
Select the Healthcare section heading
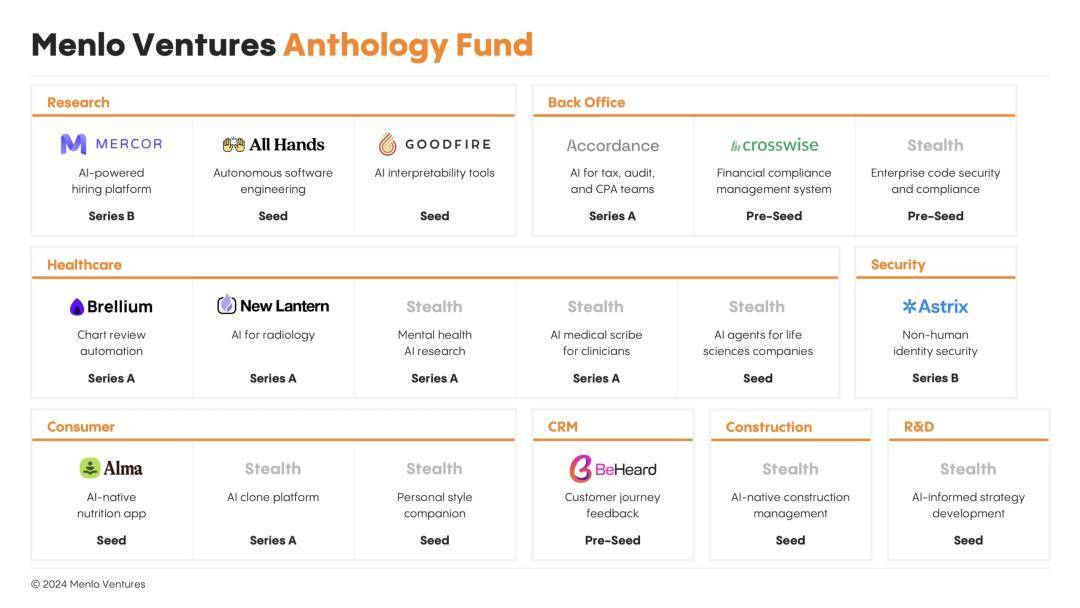point(85,265)
